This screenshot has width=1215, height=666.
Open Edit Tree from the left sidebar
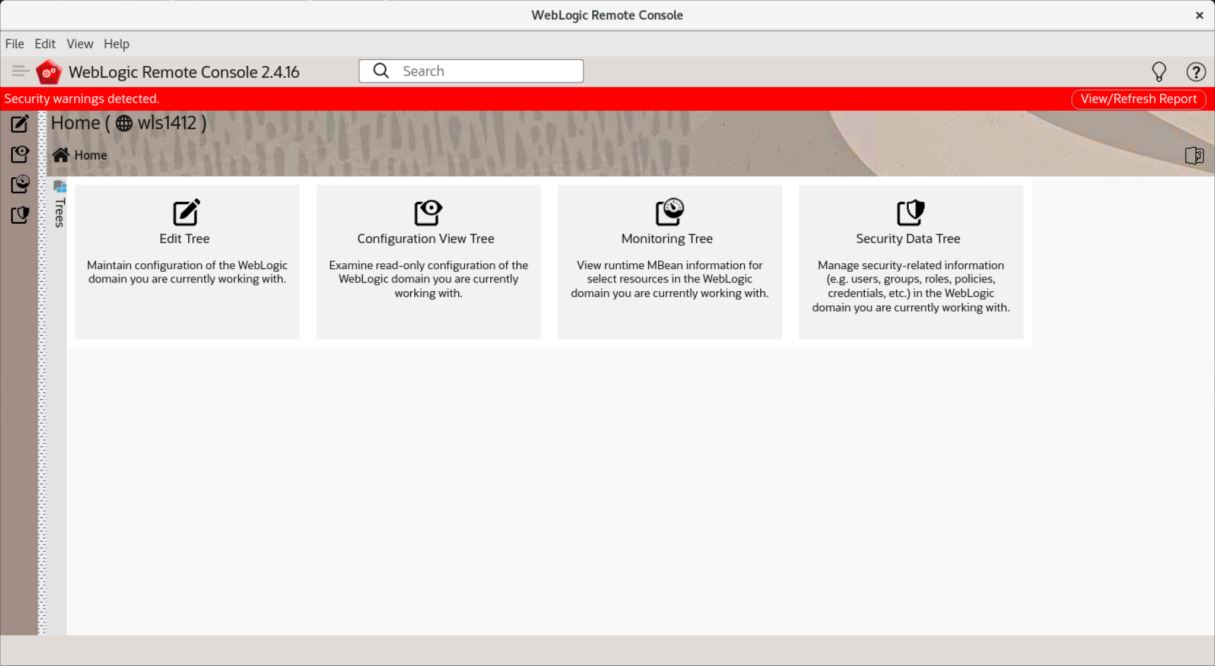pos(19,124)
